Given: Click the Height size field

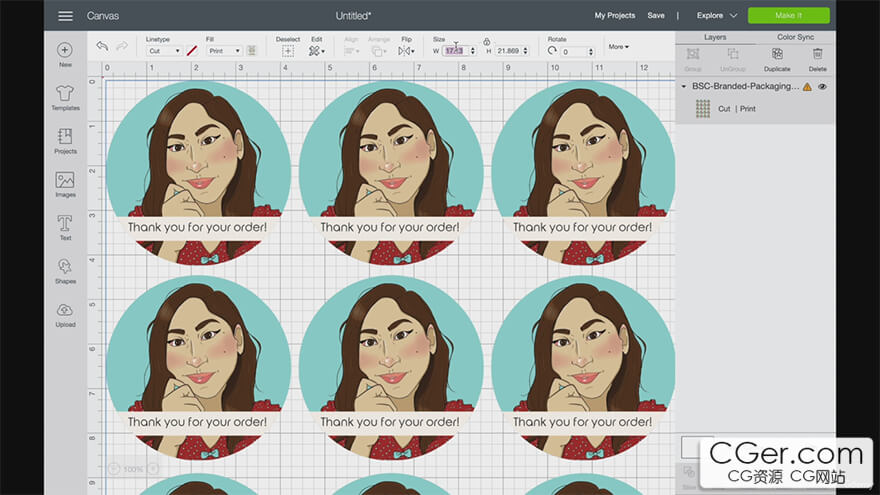Looking at the screenshot, I should (x=508, y=51).
